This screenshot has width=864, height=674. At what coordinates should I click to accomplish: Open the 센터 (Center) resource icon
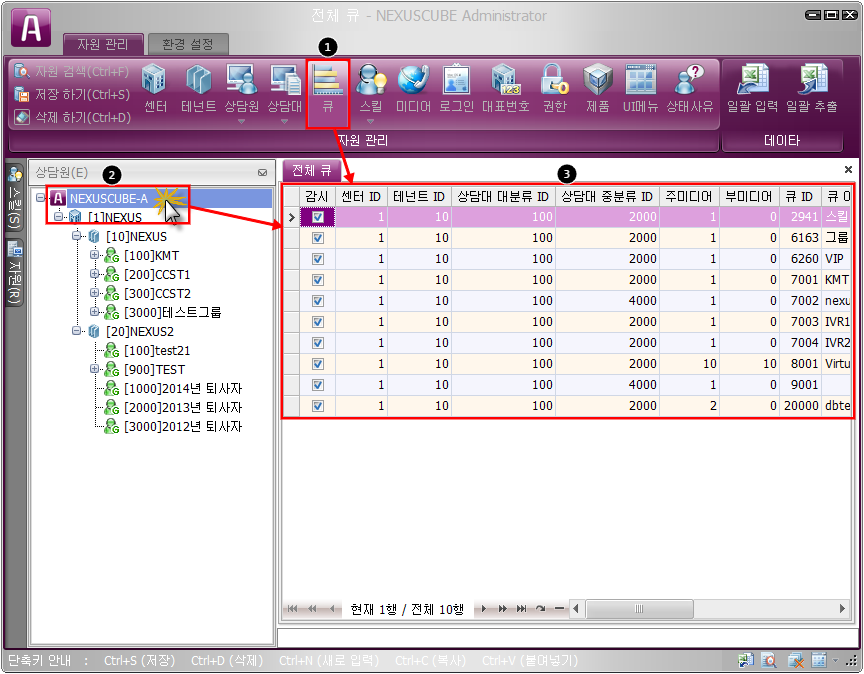[155, 88]
